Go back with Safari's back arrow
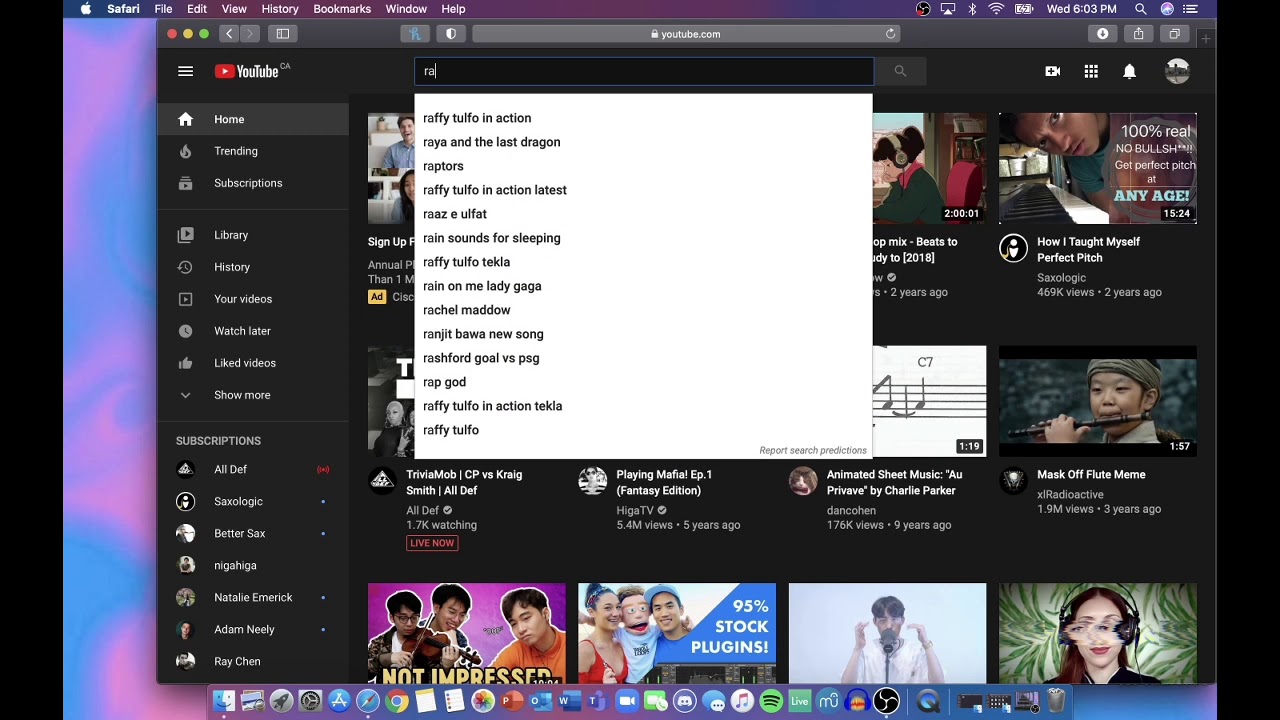The image size is (1280, 720). tap(229, 34)
